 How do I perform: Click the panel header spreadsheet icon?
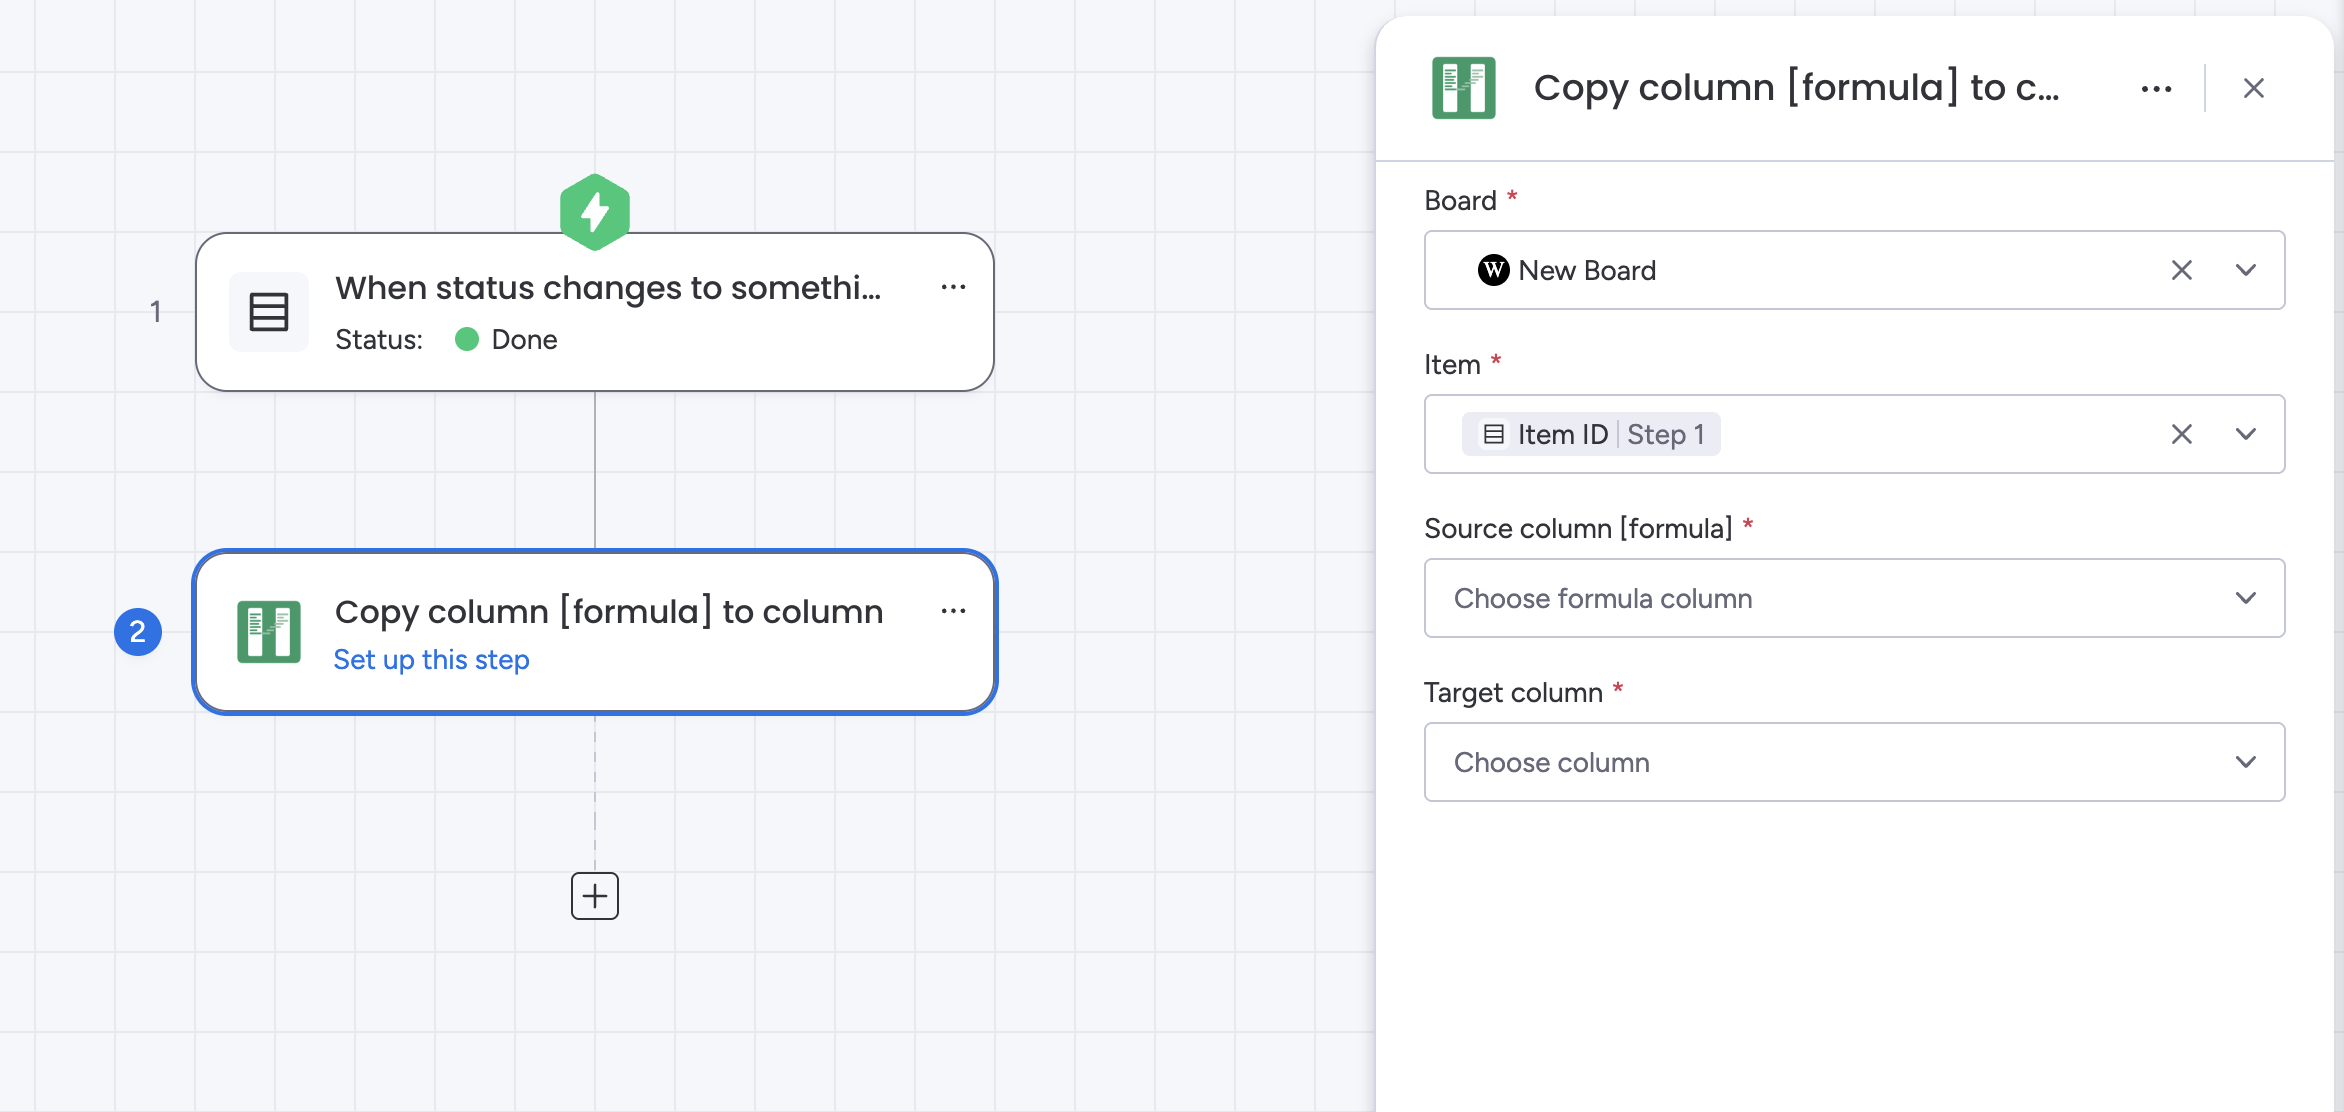tap(1463, 88)
